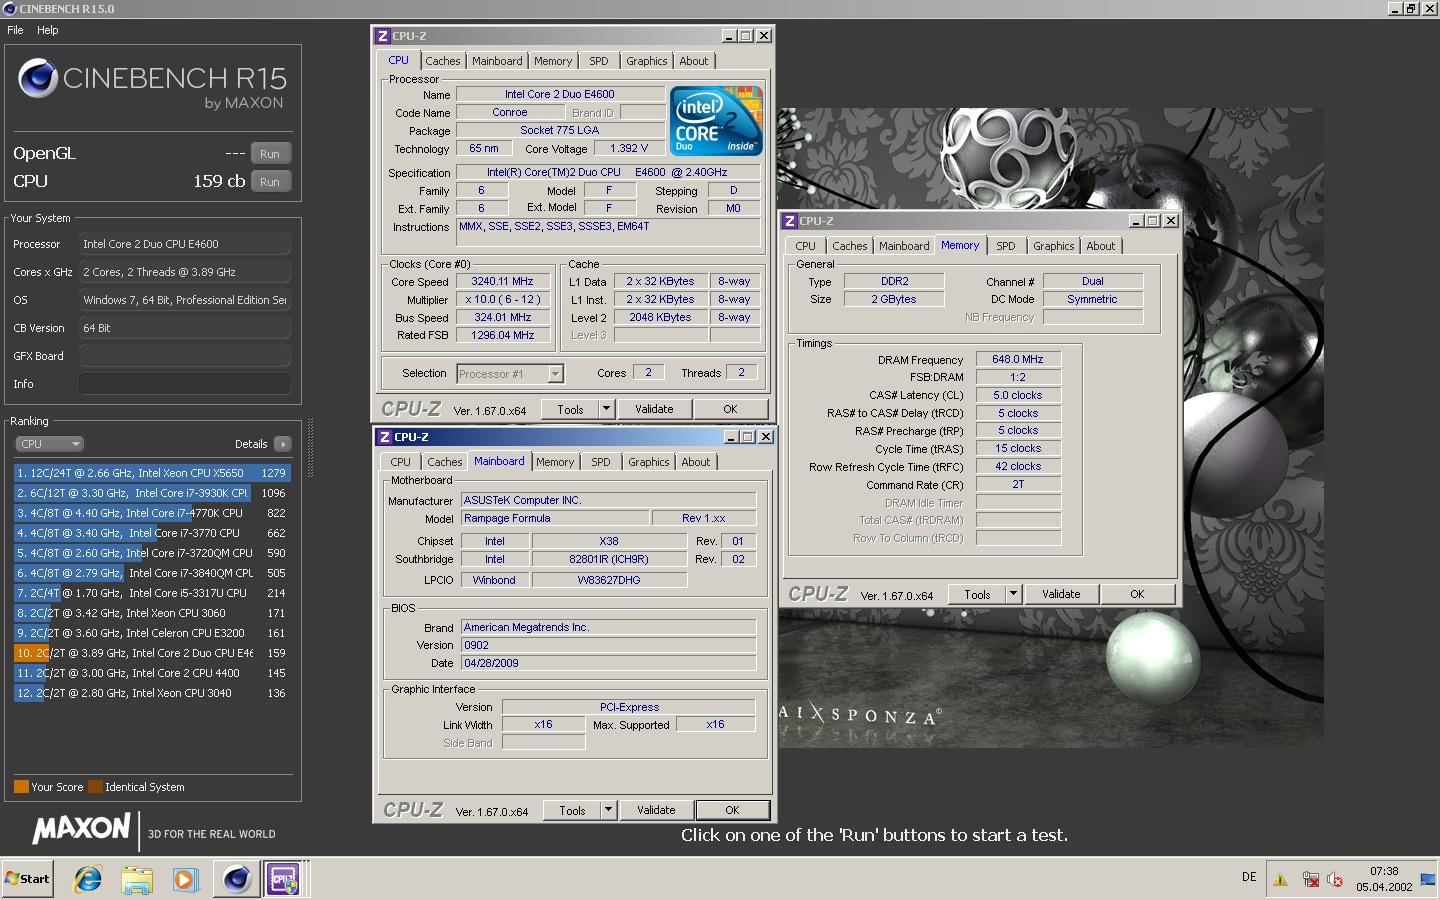Open Memory tab in Mainboard CPU-Z window
Image resolution: width=1440 pixels, height=900 pixels.
point(555,462)
